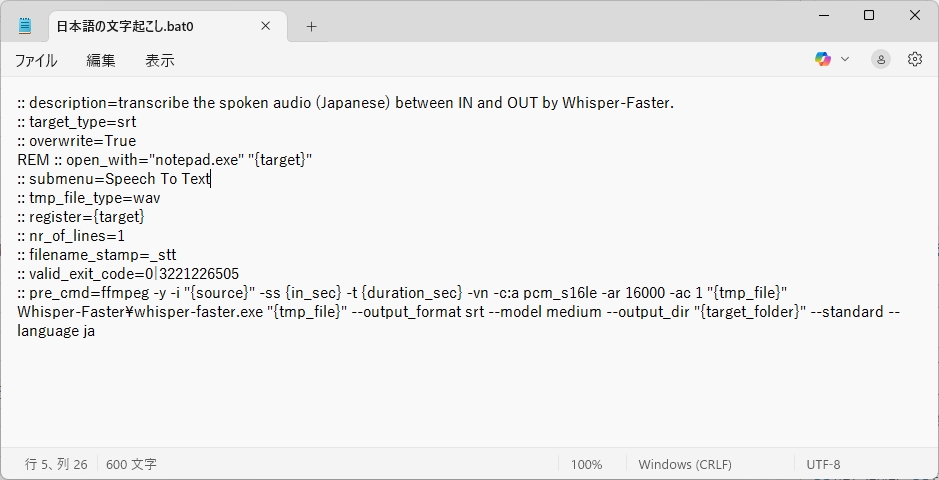Click the ':: description=transcribe' first line
This screenshot has width=939, height=480.
point(346,103)
